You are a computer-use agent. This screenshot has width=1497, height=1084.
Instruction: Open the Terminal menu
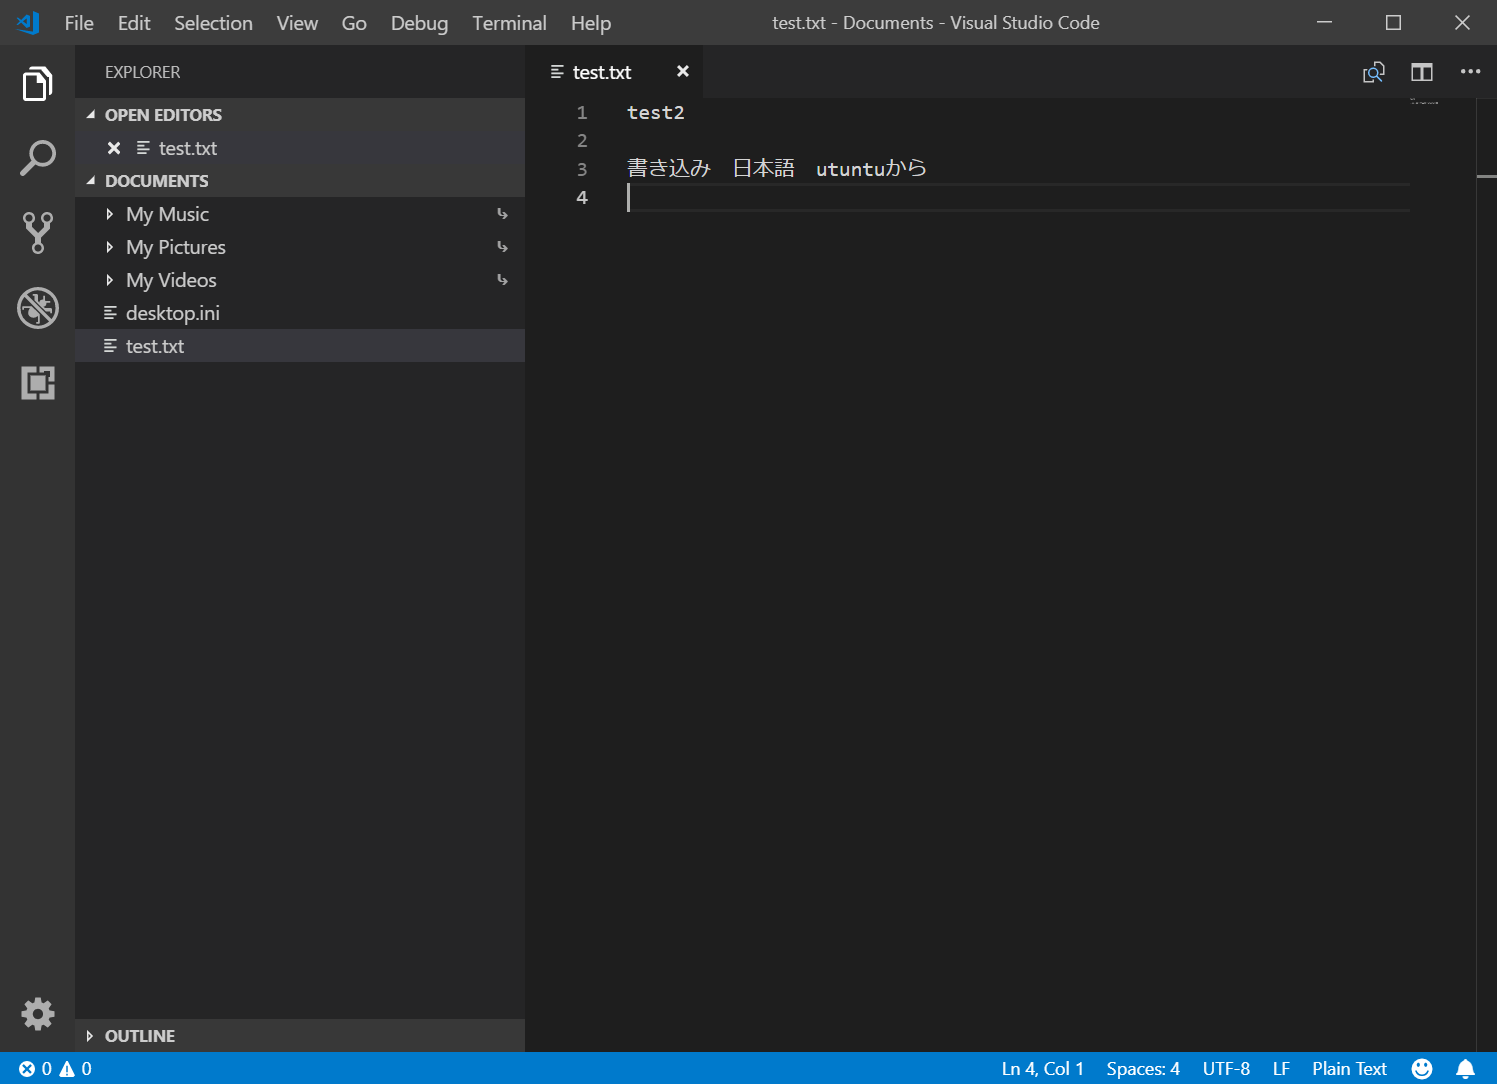click(509, 23)
